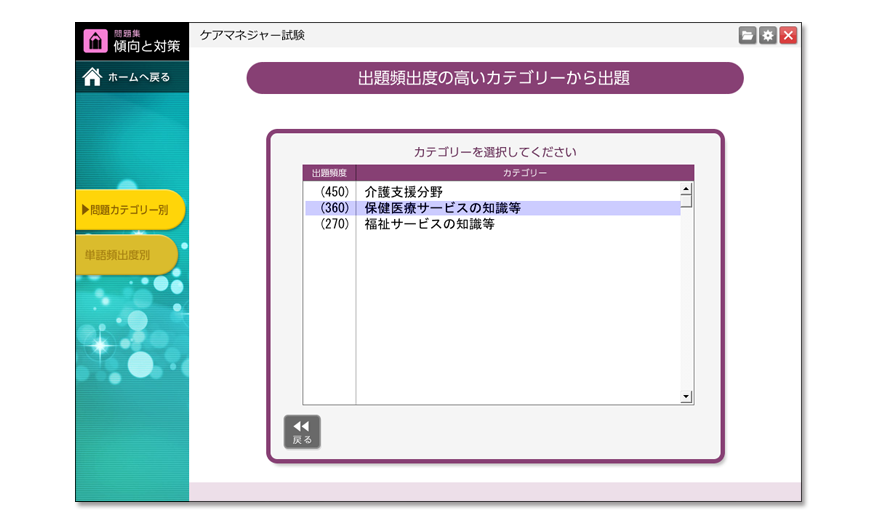Open settings with the gear icon

click(x=768, y=35)
